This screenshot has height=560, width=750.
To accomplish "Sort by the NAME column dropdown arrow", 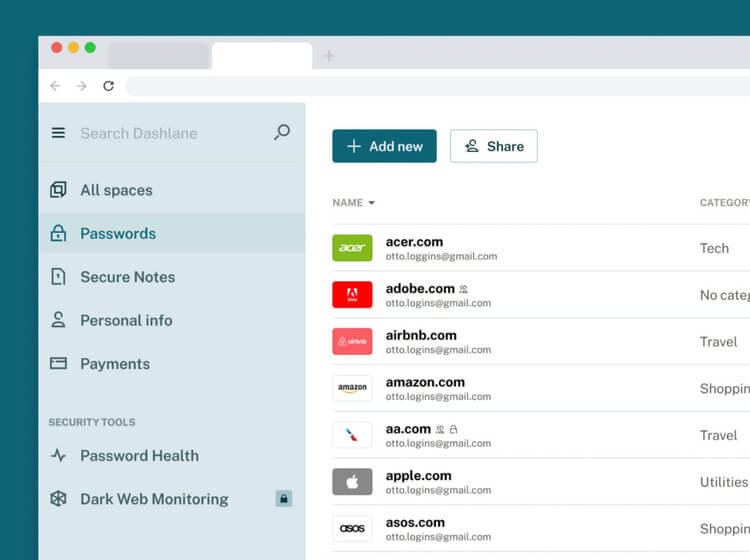I will coord(372,203).
